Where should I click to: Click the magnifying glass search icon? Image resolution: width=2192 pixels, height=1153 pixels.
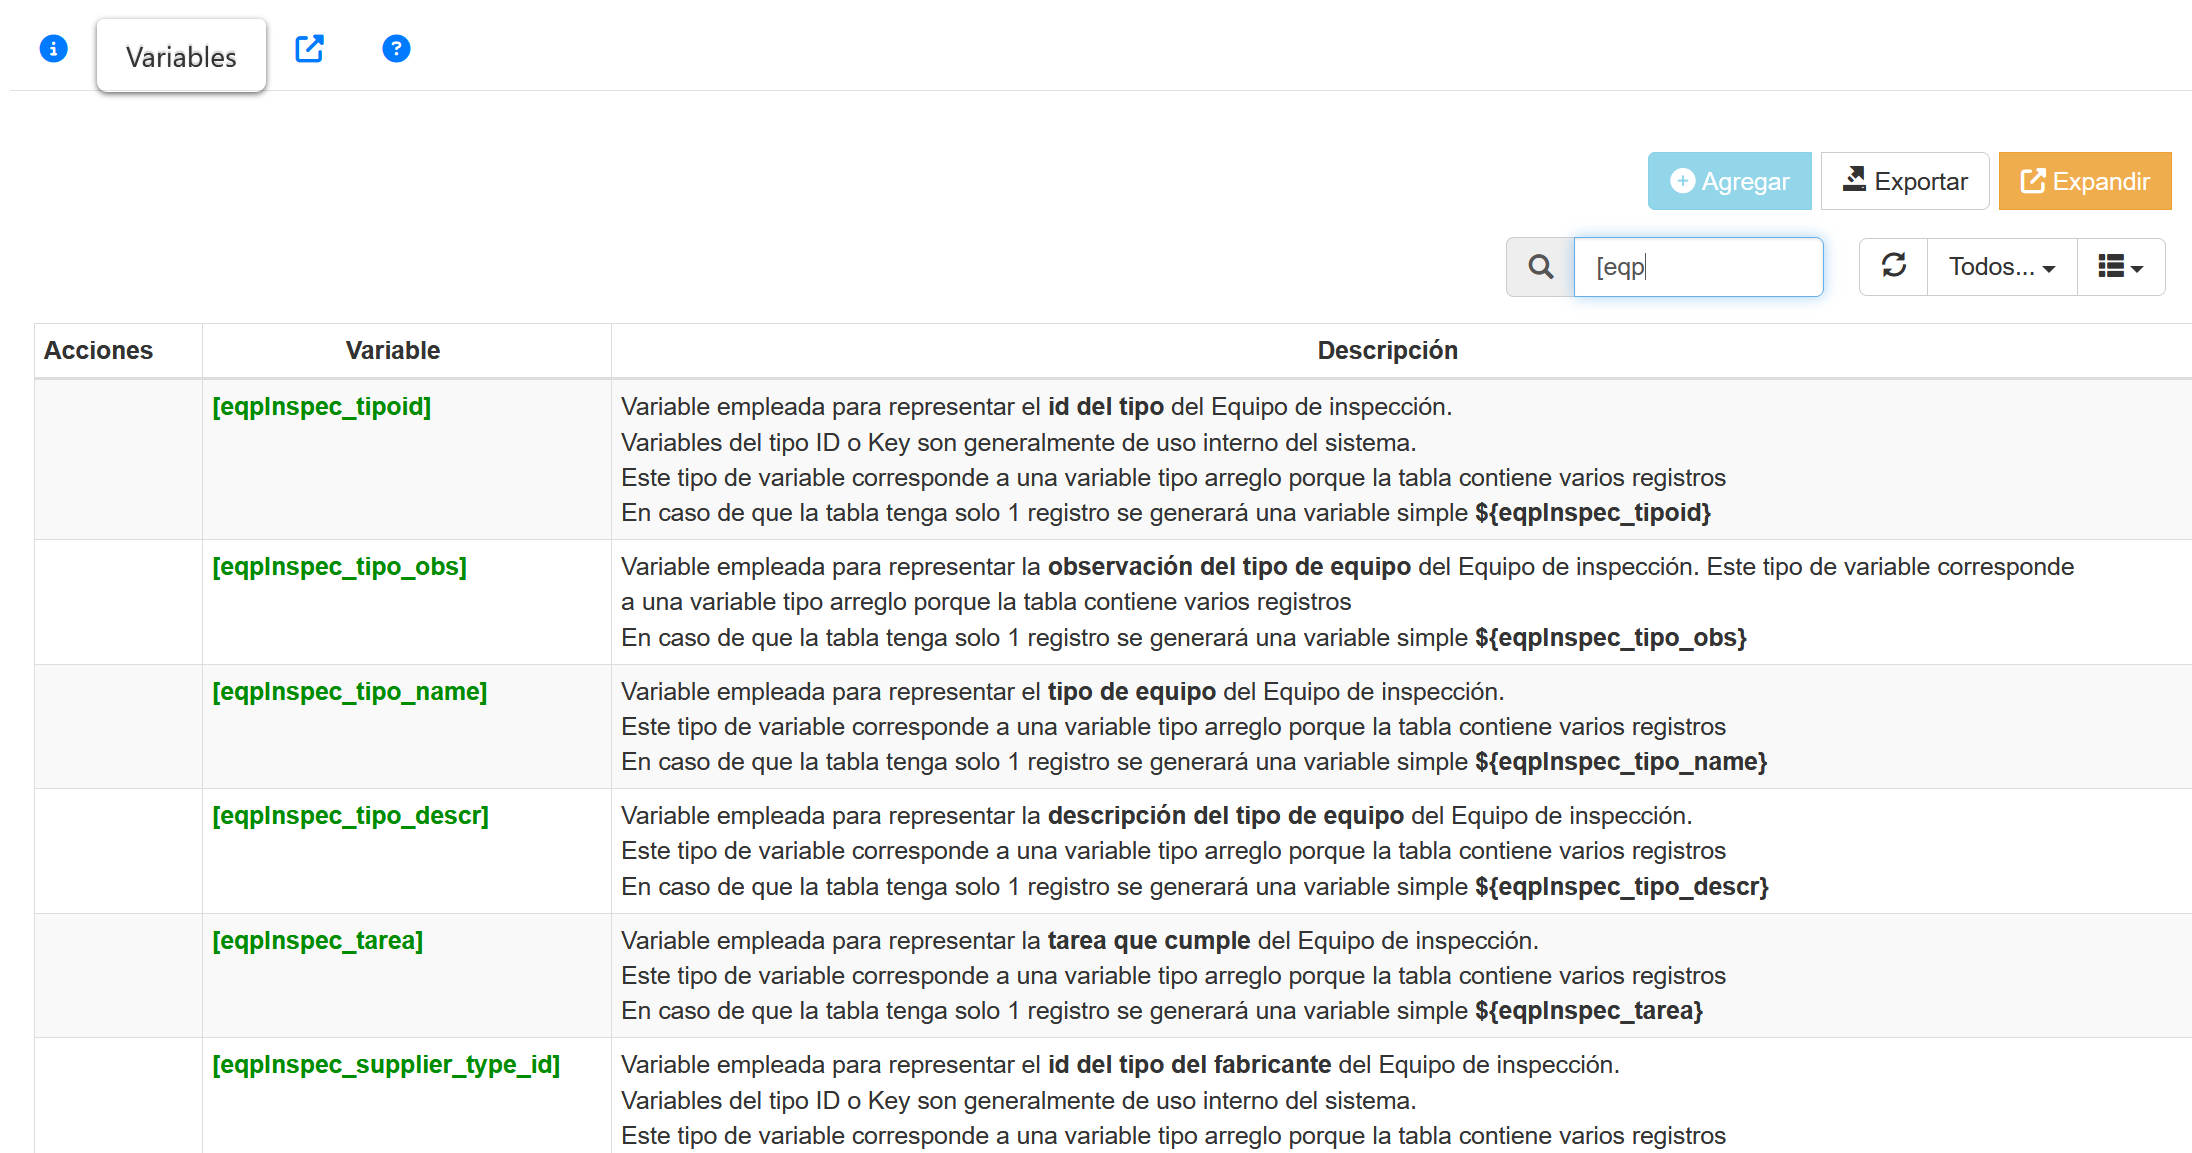pos(1540,267)
